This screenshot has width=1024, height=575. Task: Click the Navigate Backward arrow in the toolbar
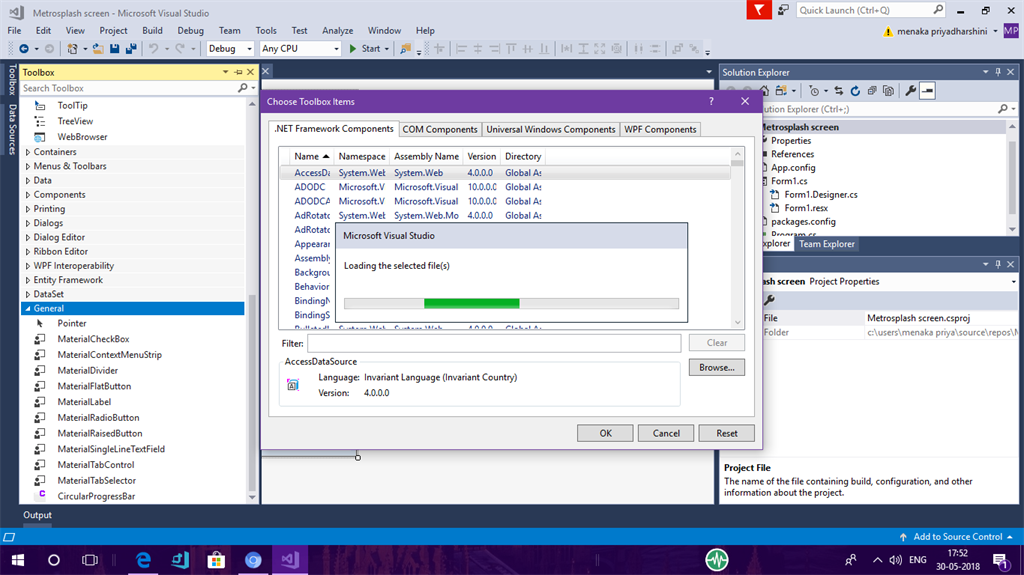click(24, 49)
